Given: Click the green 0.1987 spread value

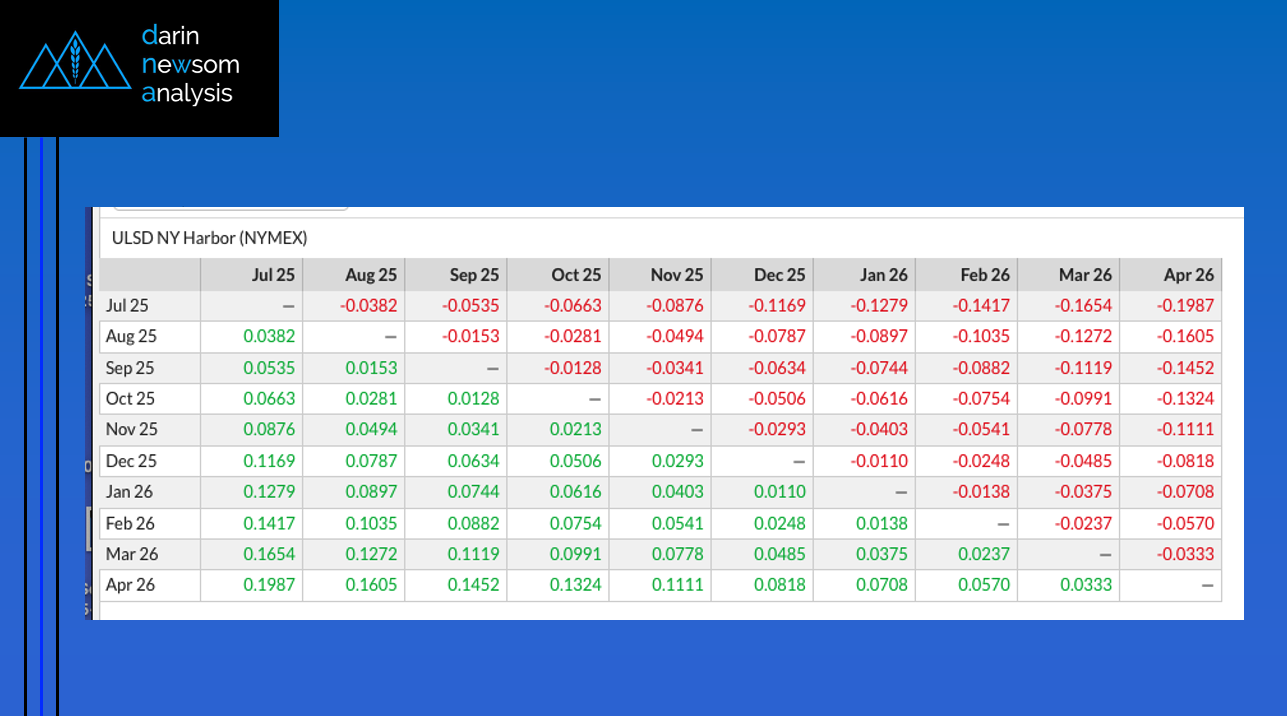Looking at the screenshot, I should click(269, 585).
